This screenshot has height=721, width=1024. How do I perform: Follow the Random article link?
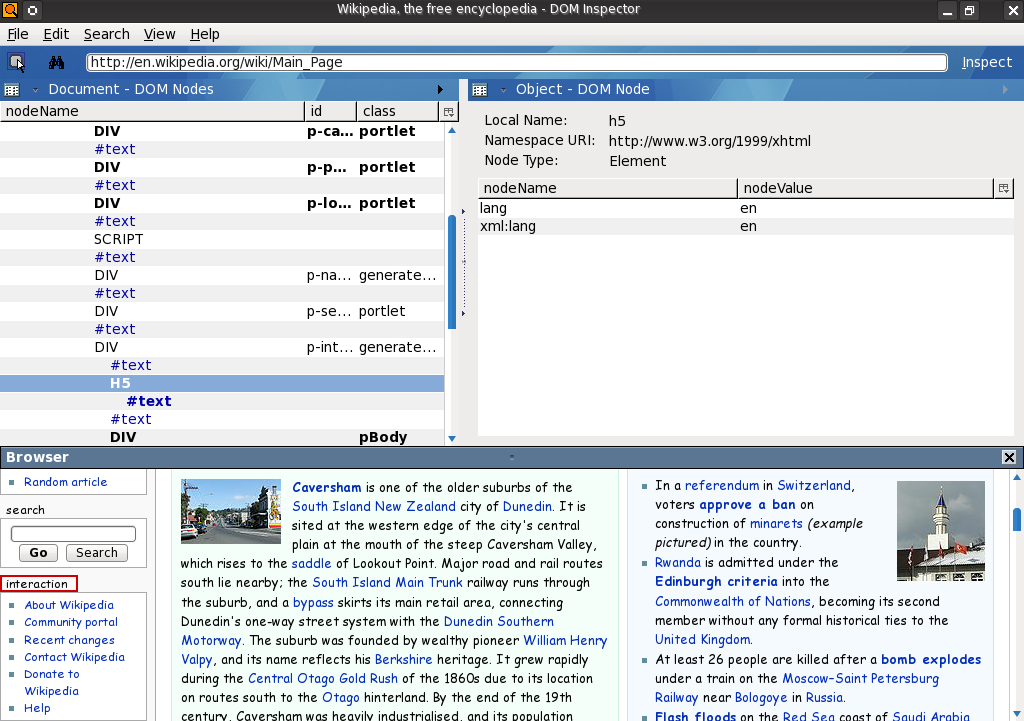pos(65,482)
